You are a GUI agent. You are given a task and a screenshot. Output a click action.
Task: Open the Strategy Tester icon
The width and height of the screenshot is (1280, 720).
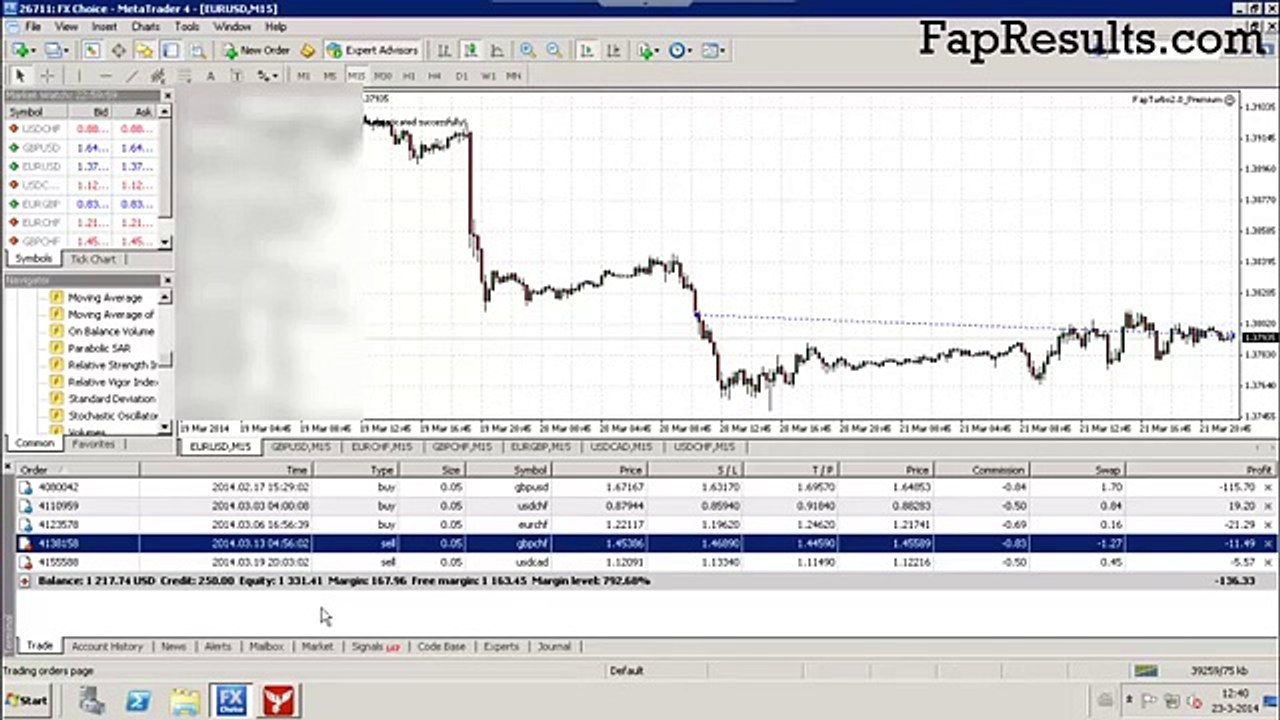[x=198, y=50]
